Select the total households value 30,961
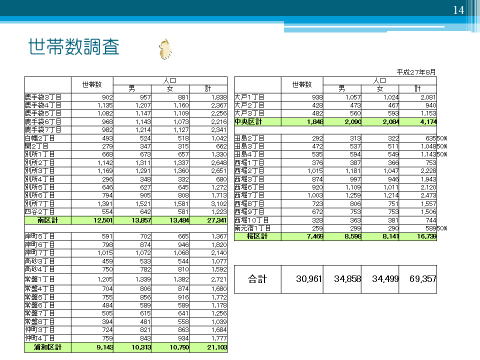Image resolution: width=480 pixels, height=360 pixels. 308,279
